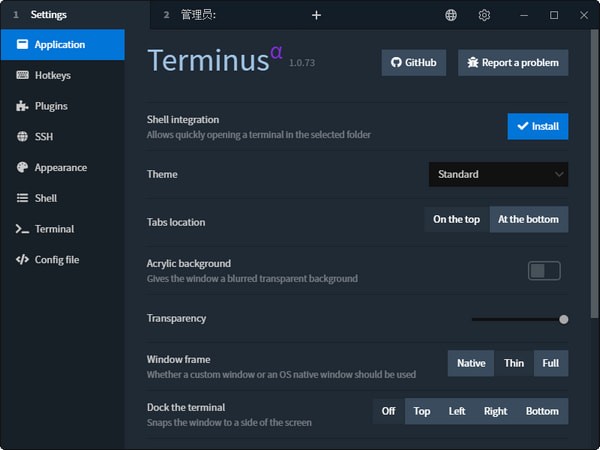Click the Plugins puzzle piece icon
The image size is (600, 450).
22,106
